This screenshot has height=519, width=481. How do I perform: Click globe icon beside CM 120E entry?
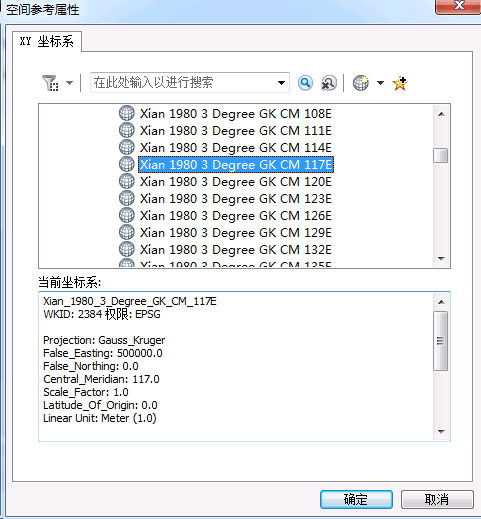127,181
